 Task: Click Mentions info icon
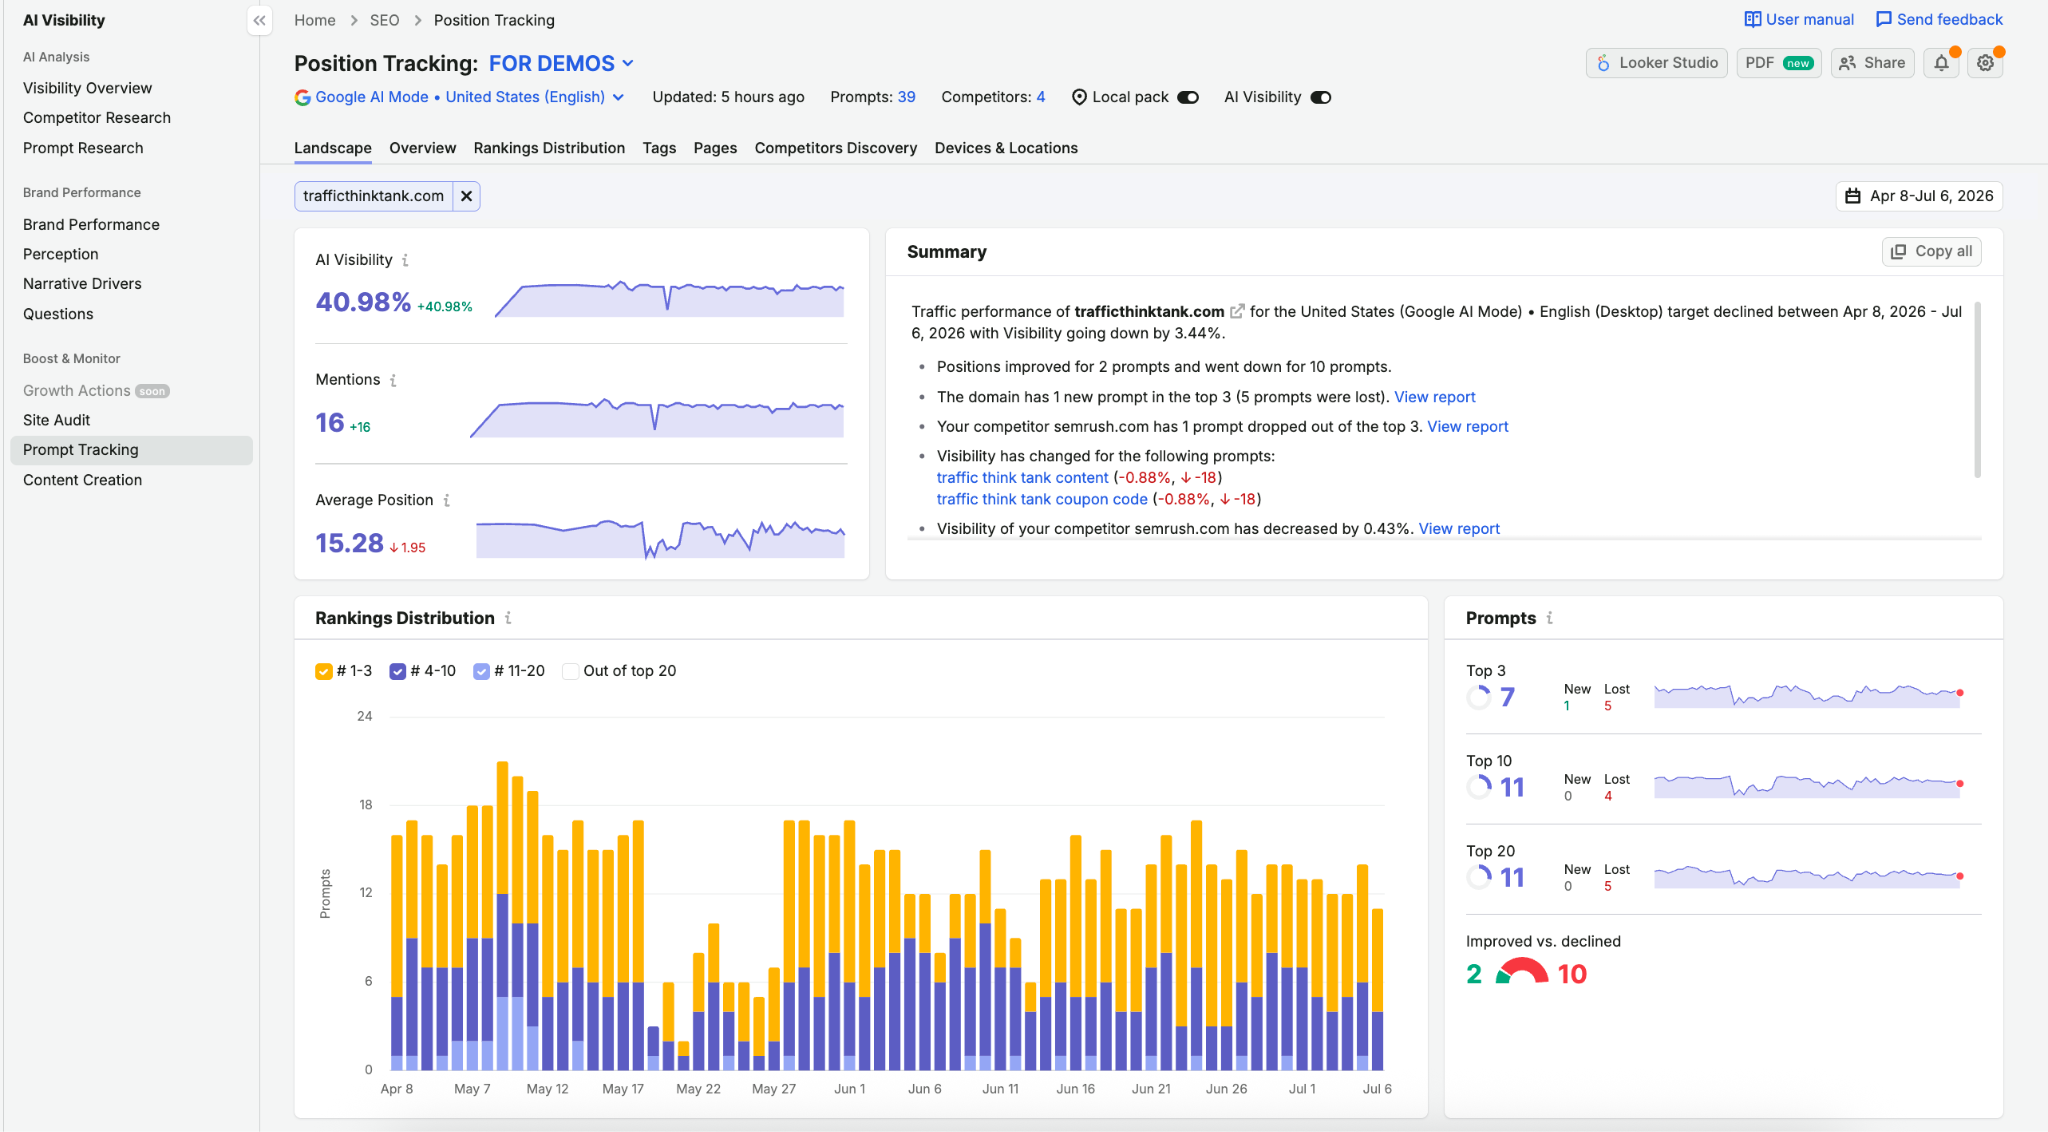pos(393,380)
